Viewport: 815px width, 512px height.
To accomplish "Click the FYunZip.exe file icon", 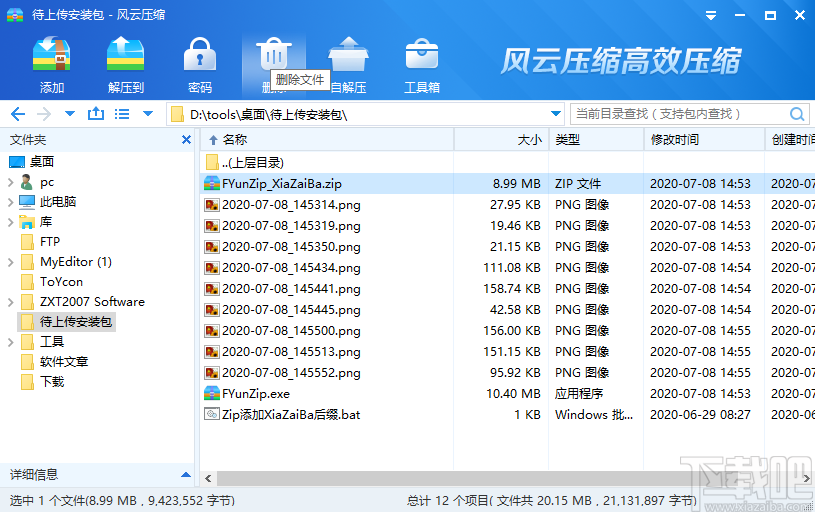I will click(212, 393).
